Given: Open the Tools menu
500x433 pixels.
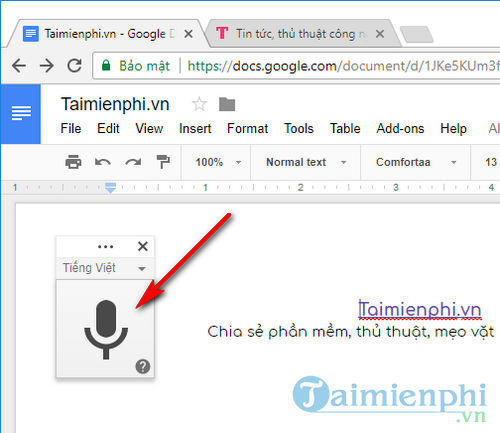Looking at the screenshot, I should 299,129.
